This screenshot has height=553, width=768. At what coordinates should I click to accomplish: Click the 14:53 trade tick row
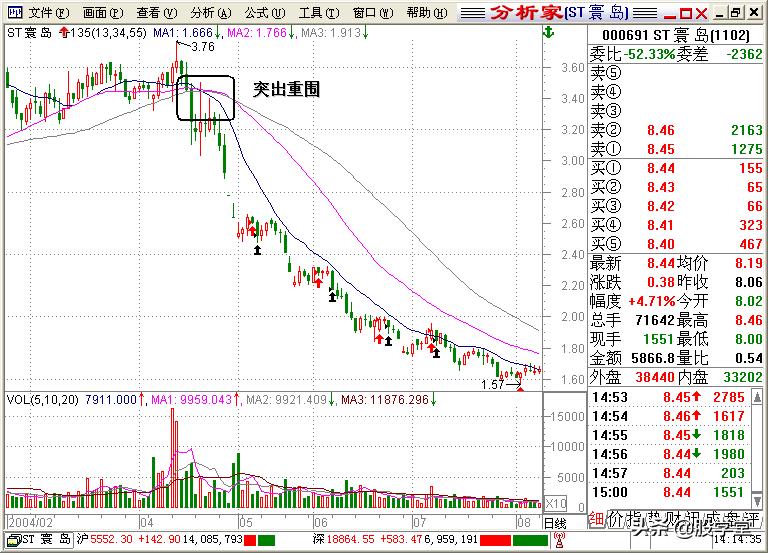tap(671, 397)
